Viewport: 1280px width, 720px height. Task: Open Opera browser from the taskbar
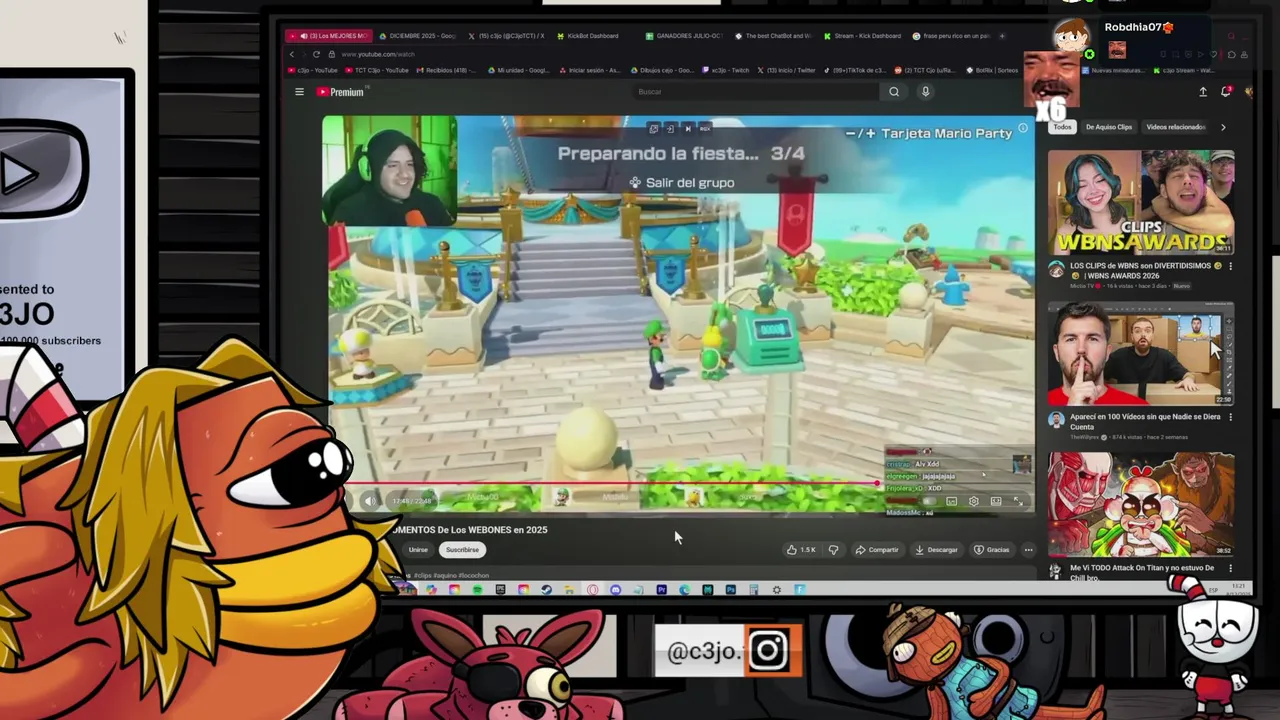point(593,590)
